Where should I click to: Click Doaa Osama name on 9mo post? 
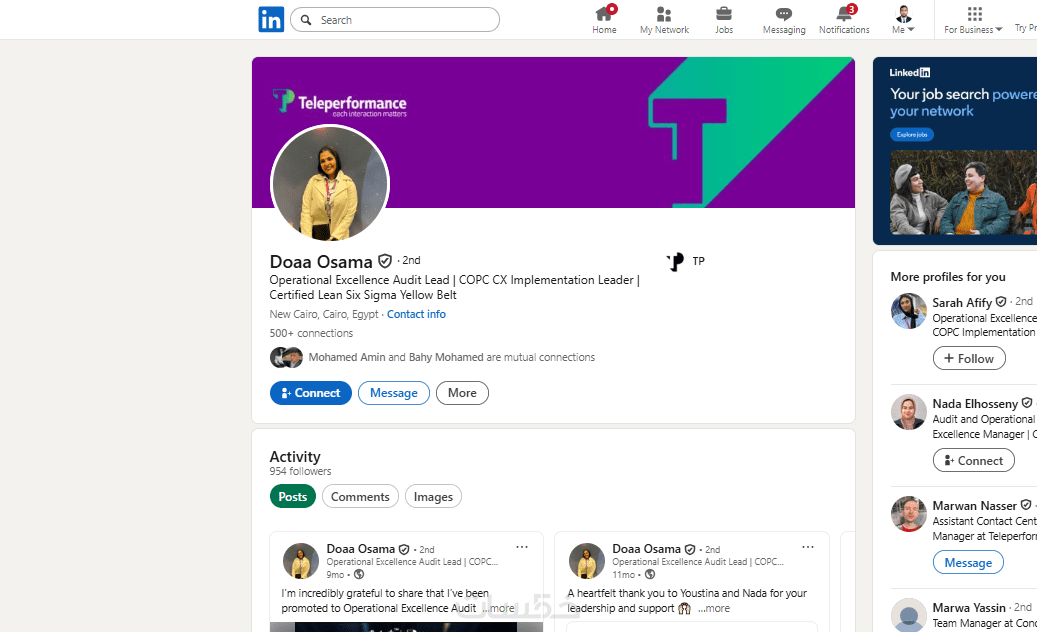[360, 549]
